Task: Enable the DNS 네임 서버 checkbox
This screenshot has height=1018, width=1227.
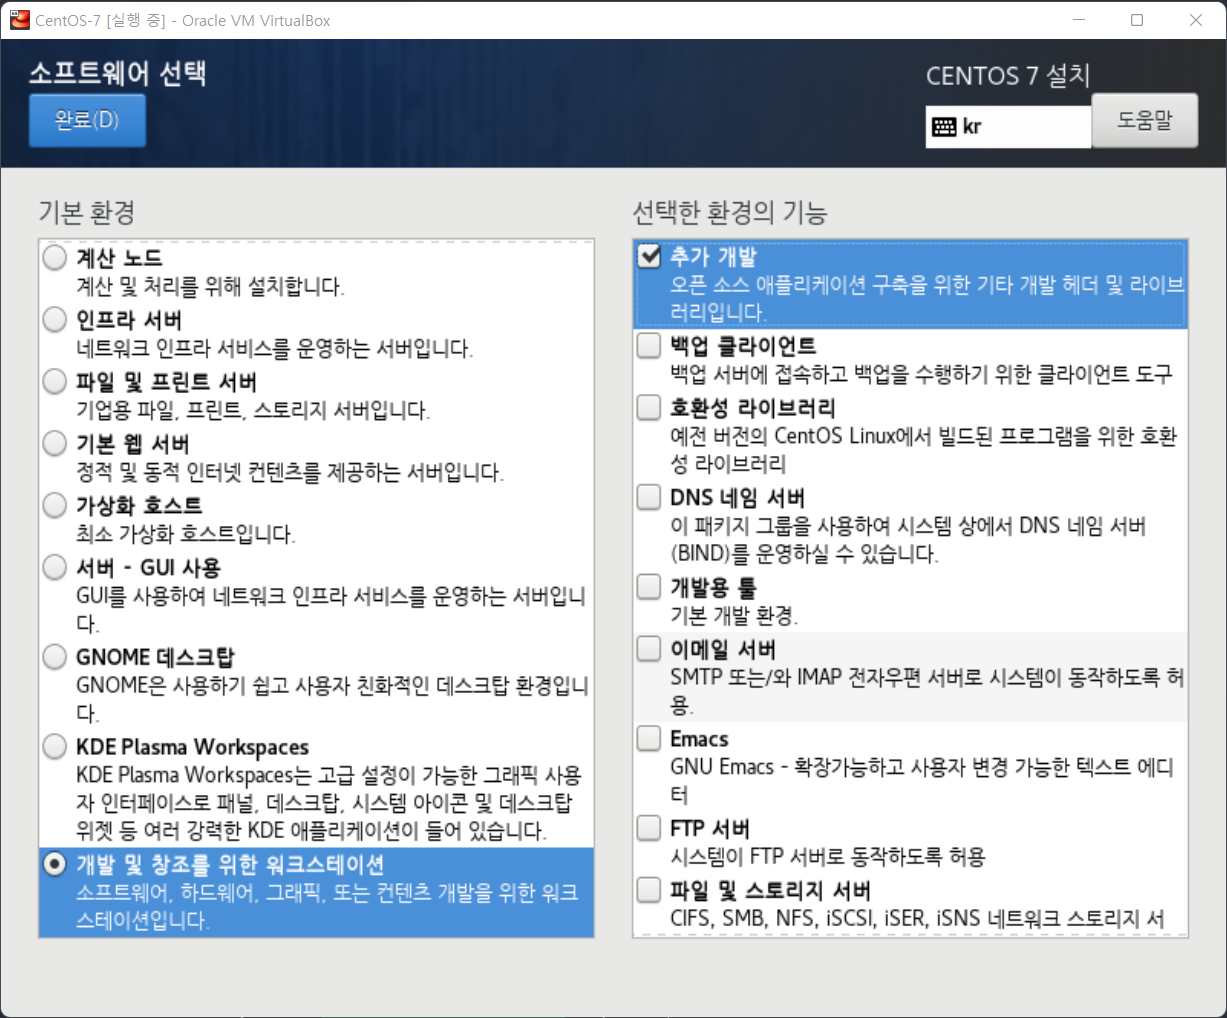Action: [649, 497]
